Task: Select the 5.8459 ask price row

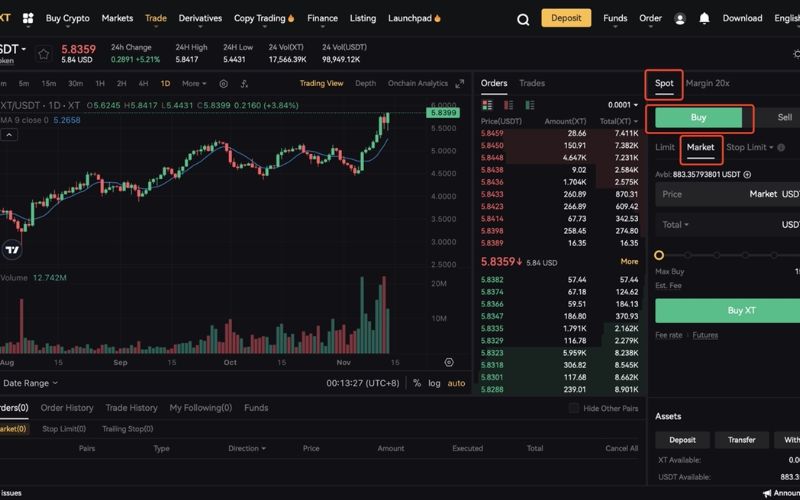Action: [560, 134]
